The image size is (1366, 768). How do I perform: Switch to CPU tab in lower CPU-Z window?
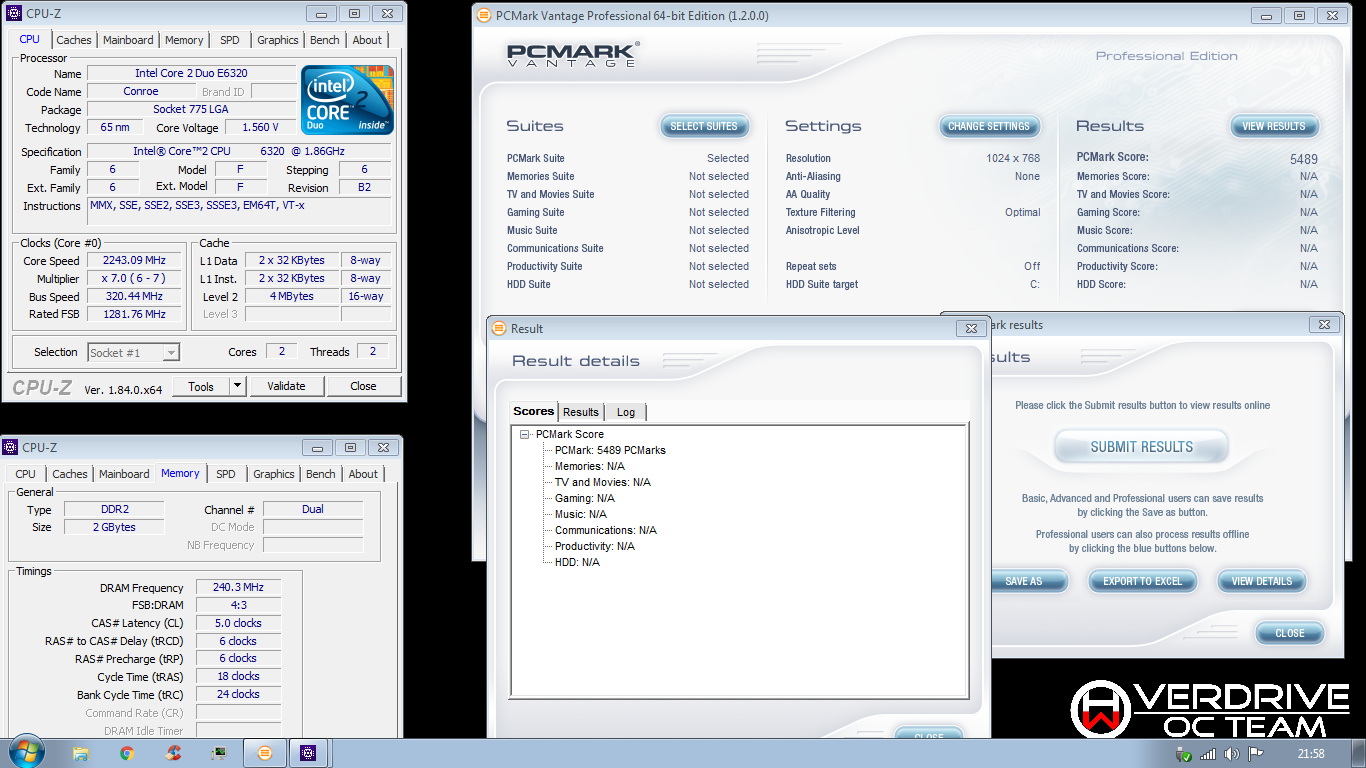point(26,474)
